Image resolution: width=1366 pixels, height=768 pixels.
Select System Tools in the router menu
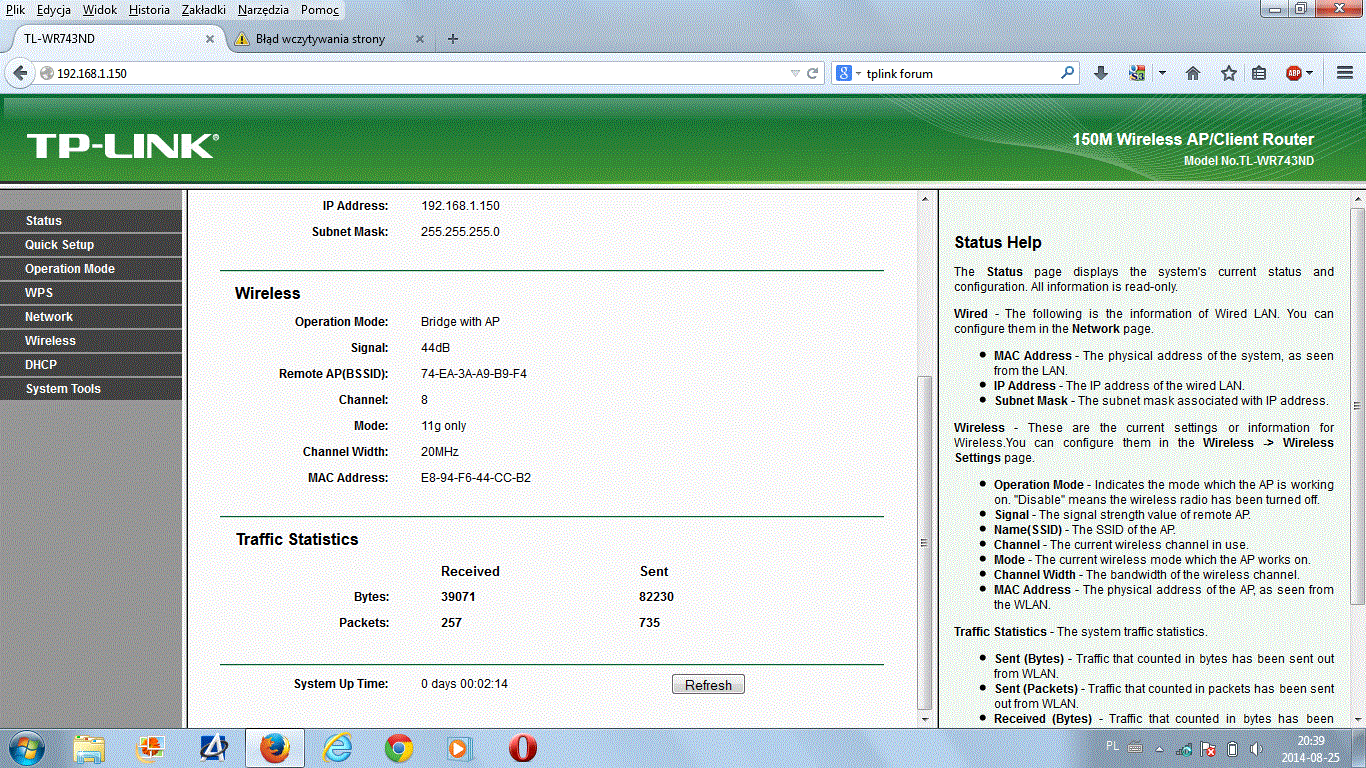pyautogui.click(x=63, y=389)
